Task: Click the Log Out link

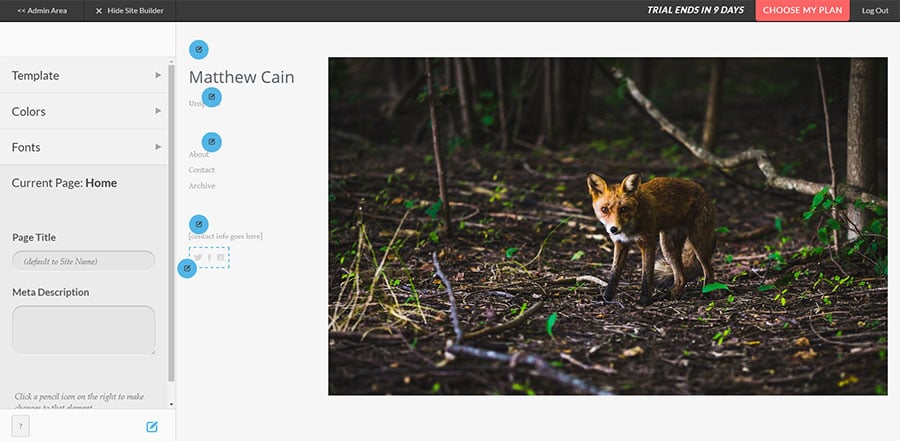Action: [x=874, y=11]
